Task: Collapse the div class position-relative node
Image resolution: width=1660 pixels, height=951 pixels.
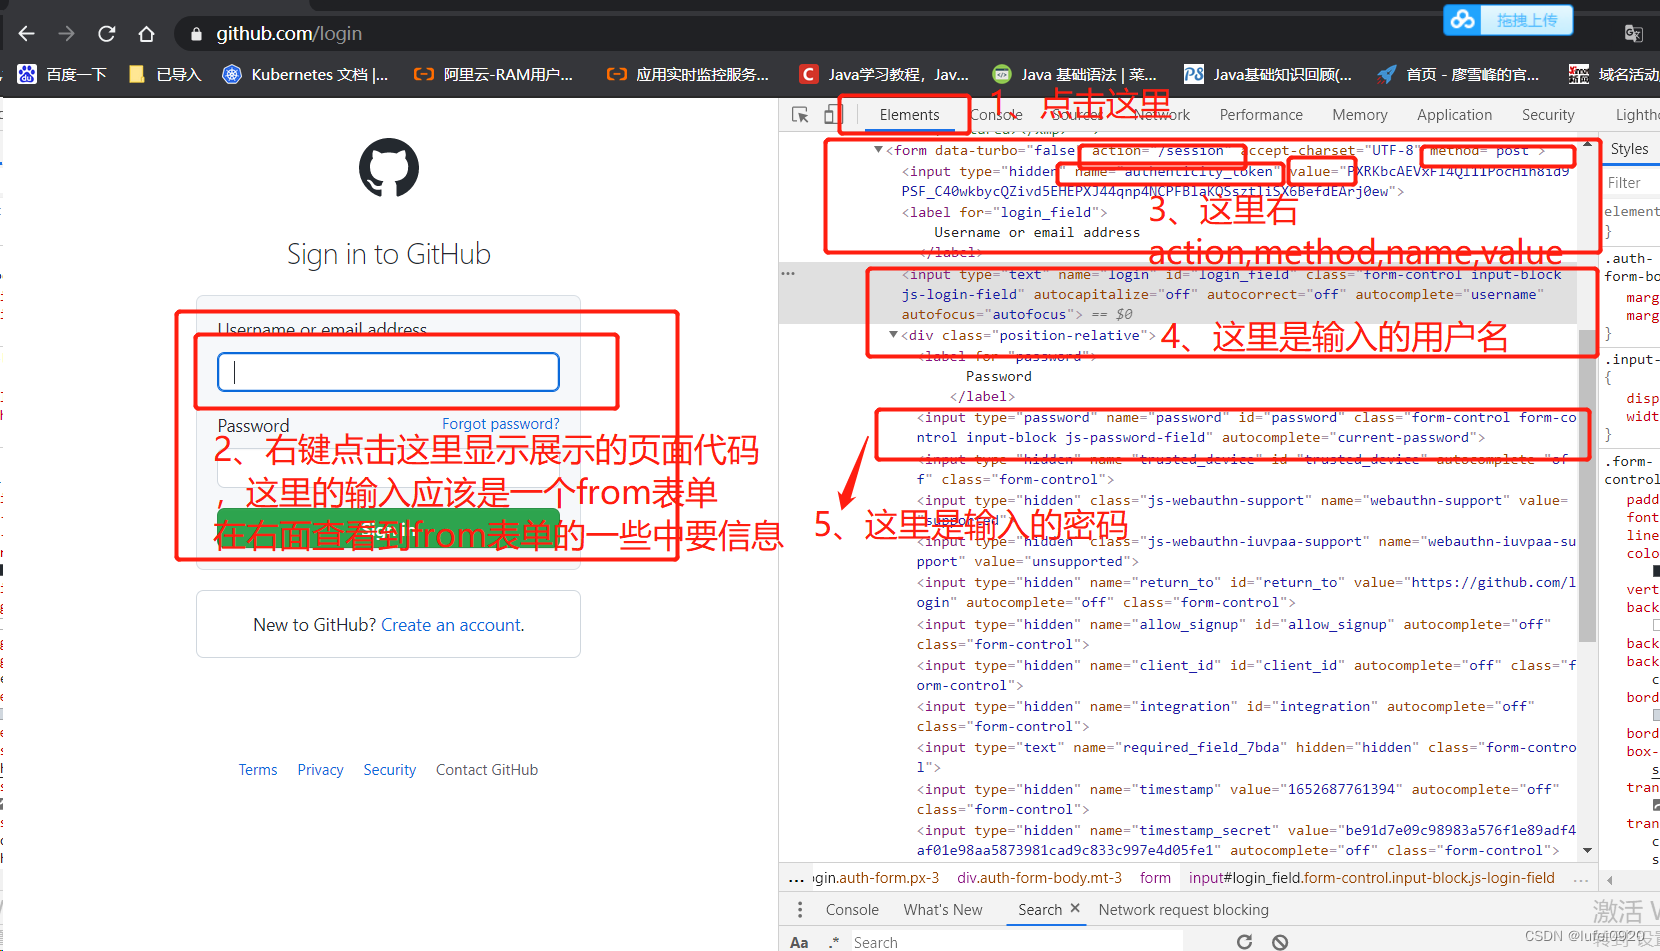Action: point(894,335)
